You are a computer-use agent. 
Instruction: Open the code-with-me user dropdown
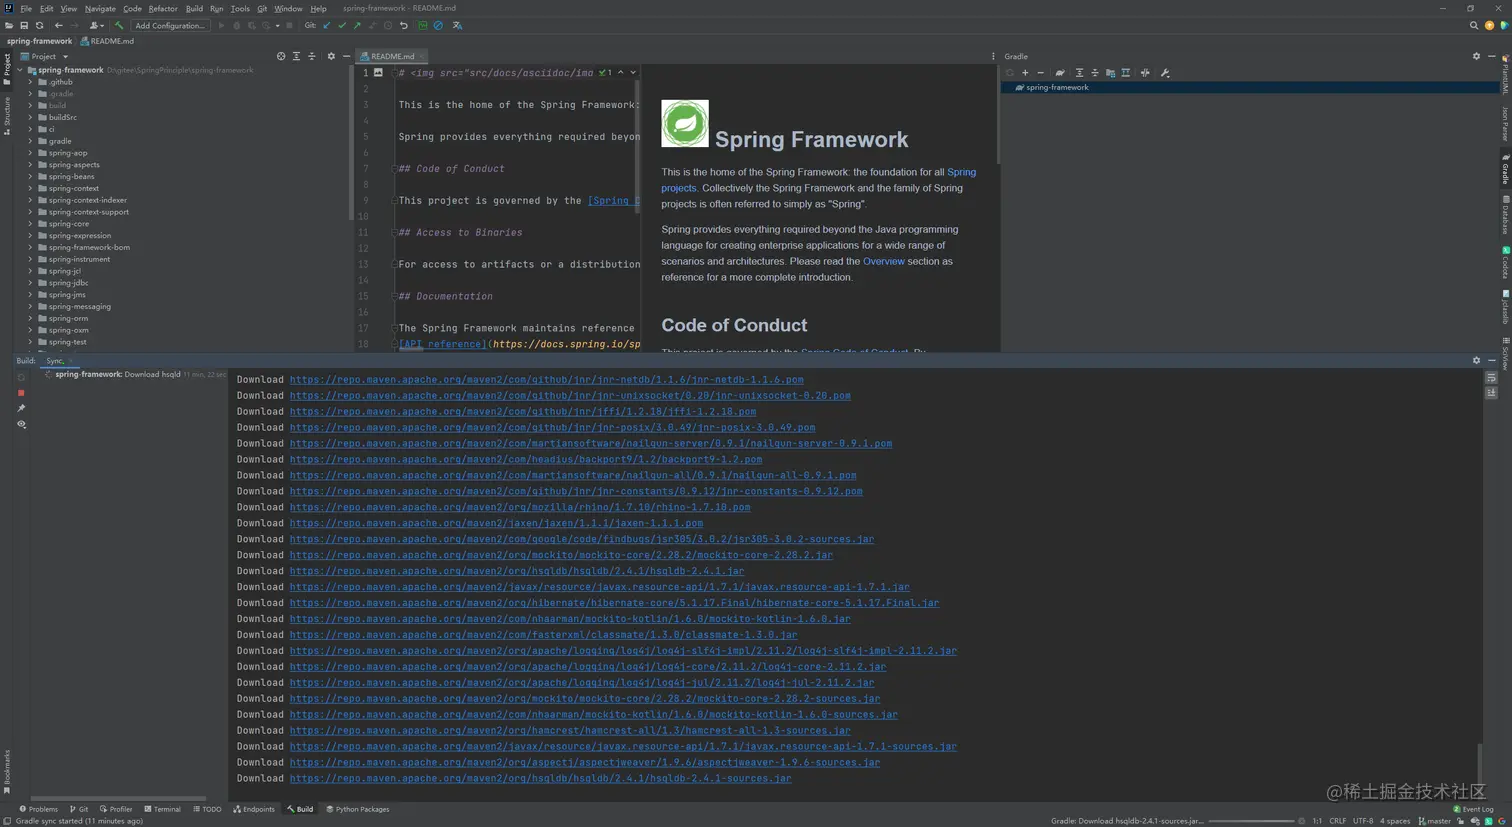point(96,26)
